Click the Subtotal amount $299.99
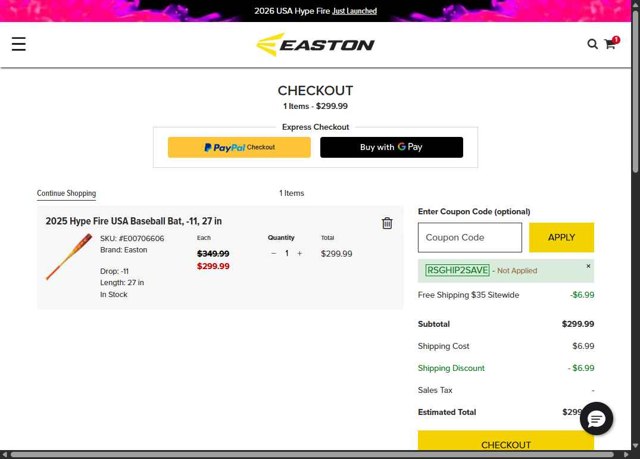 point(578,324)
